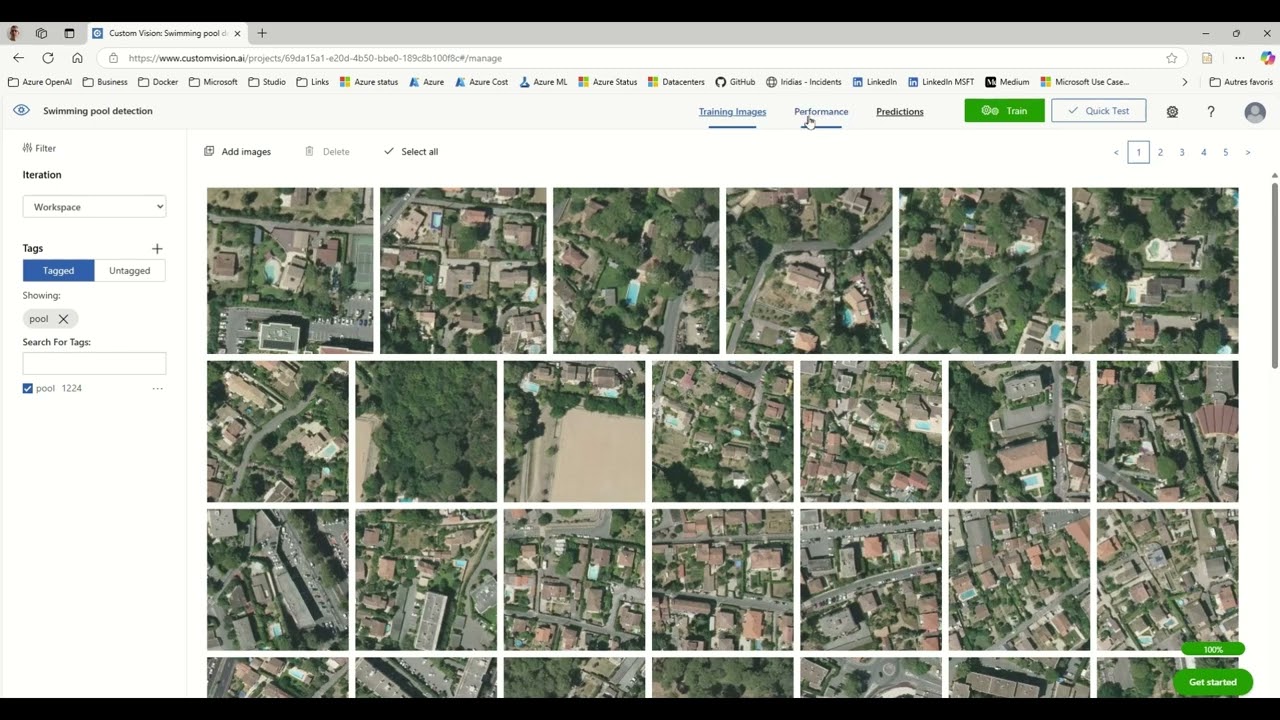Screen dimensions: 1280x720
Task: Expand the bookmarks overflow chevron
Action: pos(1185,82)
